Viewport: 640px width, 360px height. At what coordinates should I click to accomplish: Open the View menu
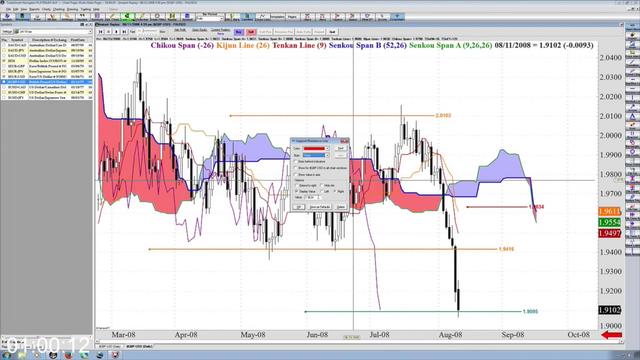point(24,9)
